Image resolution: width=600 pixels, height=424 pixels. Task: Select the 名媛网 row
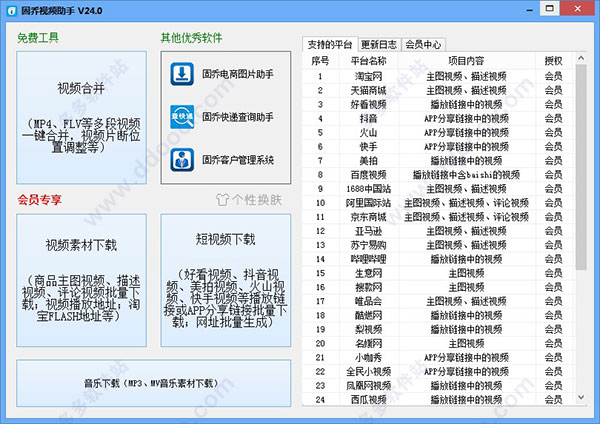(439, 343)
